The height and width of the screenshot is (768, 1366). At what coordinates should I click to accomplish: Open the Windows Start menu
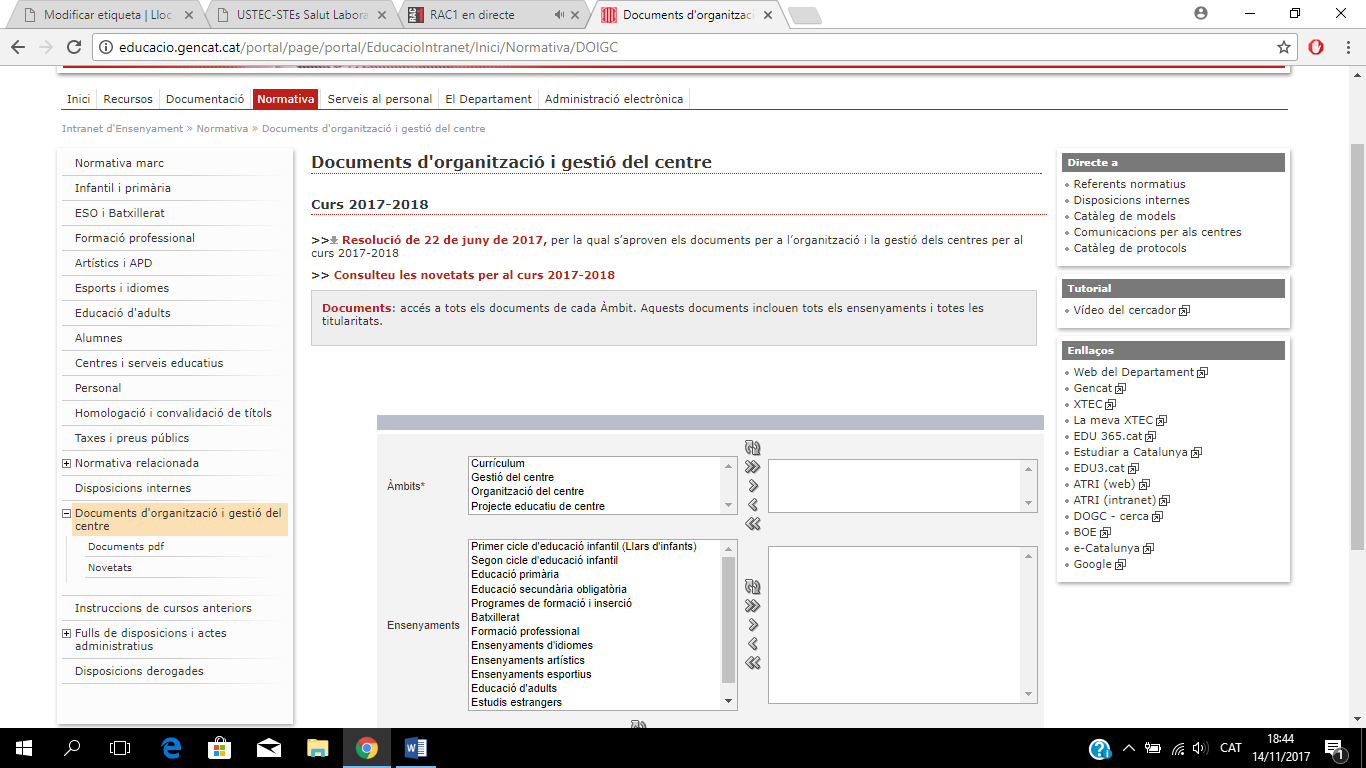(24, 747)
